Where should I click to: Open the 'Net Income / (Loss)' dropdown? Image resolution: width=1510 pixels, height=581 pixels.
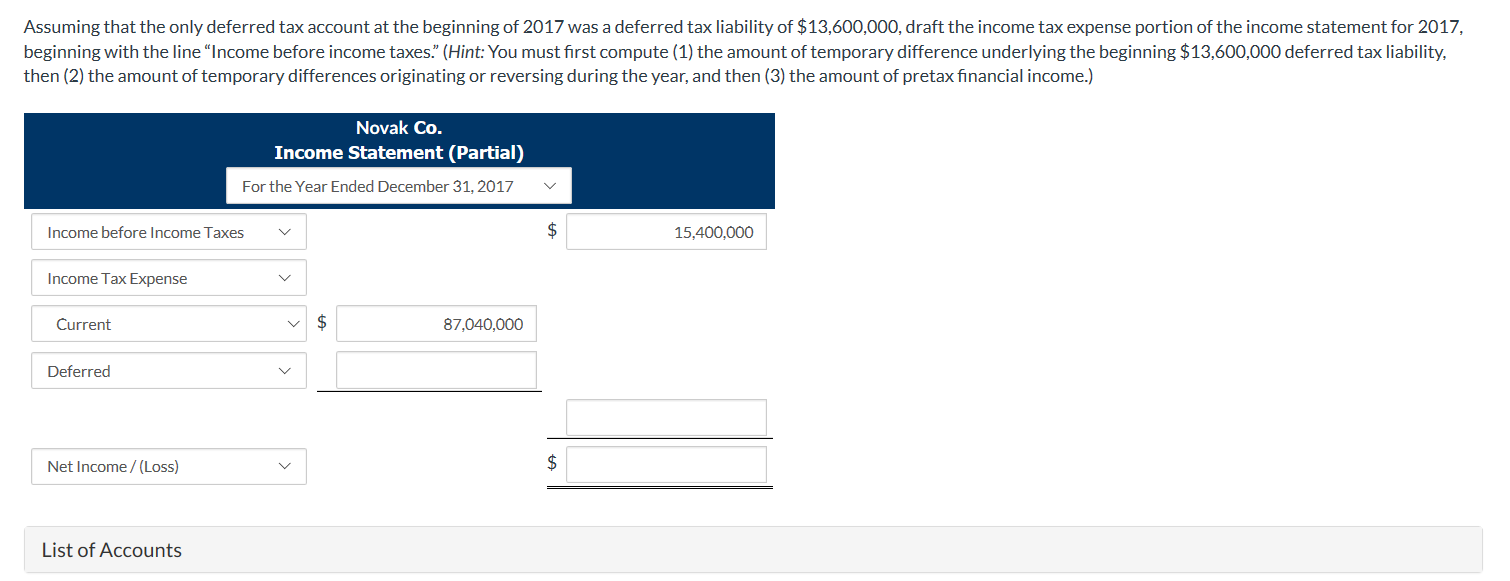point(168,466)
